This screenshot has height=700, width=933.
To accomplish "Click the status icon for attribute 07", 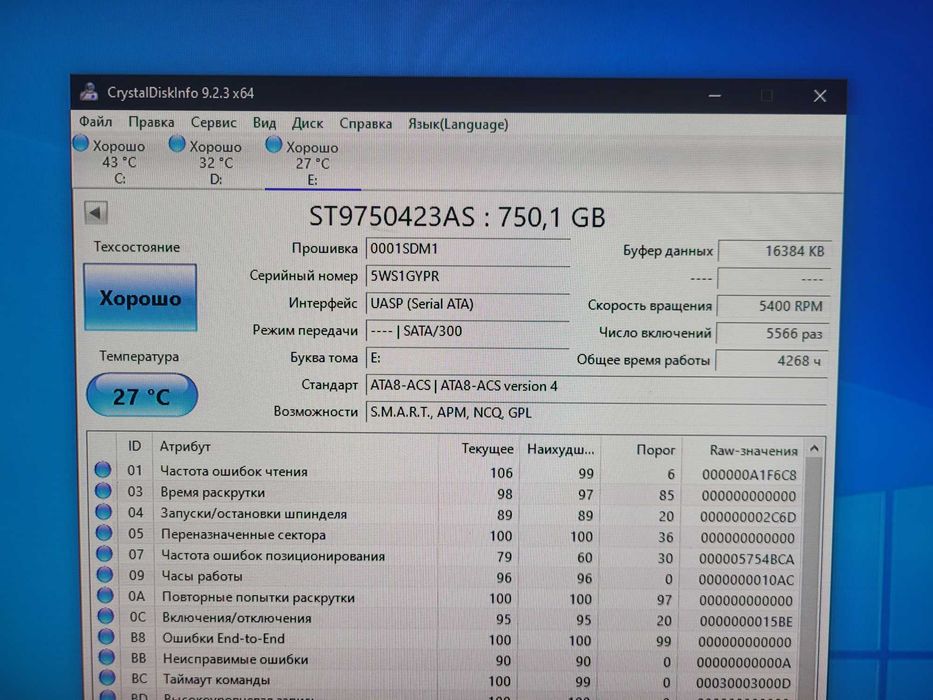I will [104, 554].
